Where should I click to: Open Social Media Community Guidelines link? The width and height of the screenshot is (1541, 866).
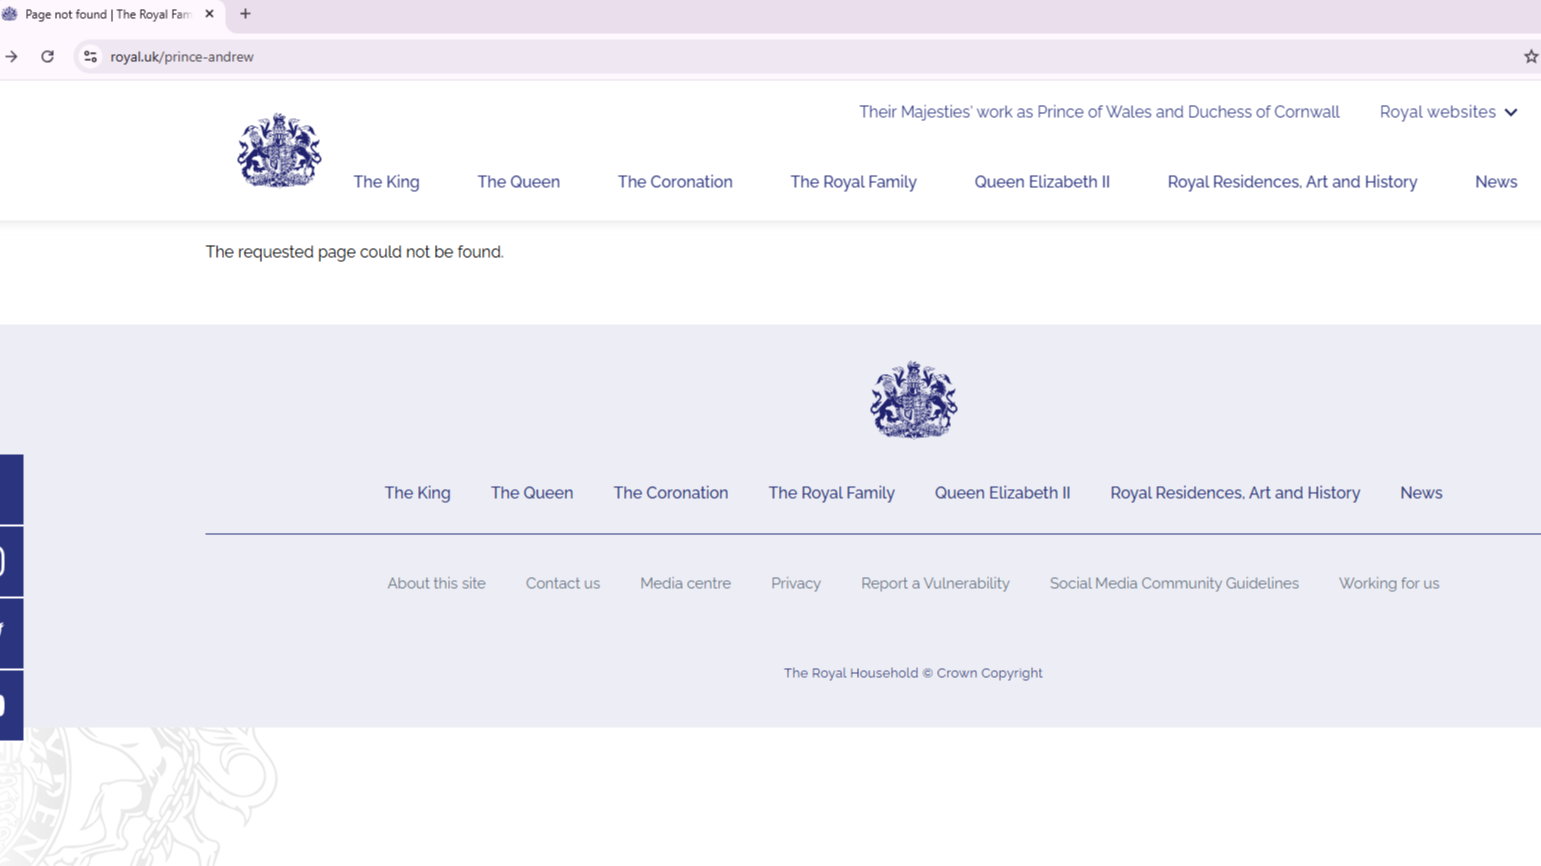click(1174, 583)
